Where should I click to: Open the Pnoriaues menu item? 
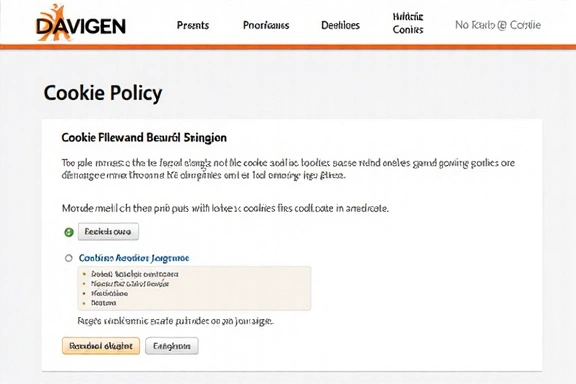coord(266,25)
